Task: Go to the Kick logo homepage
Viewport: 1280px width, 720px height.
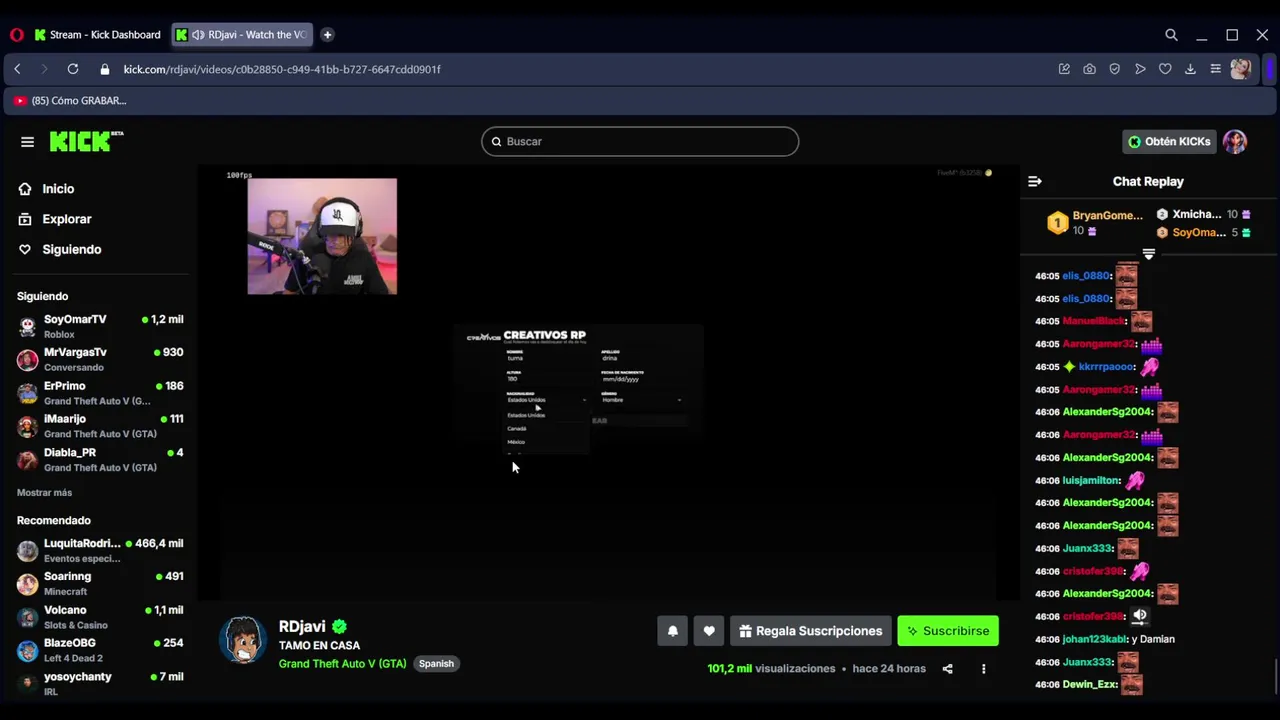Action: click(86, 141)
